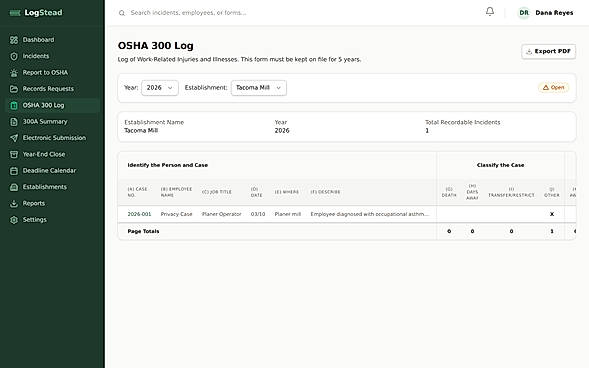Click the Year-End Close archive icon
Screen dimensions: 589x368
(x=14, y=154)
